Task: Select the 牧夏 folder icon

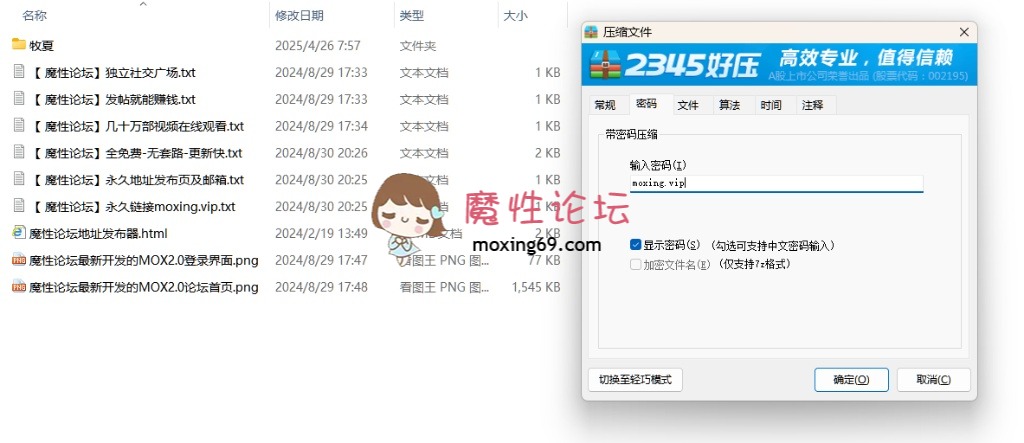Action: point(18,45)
